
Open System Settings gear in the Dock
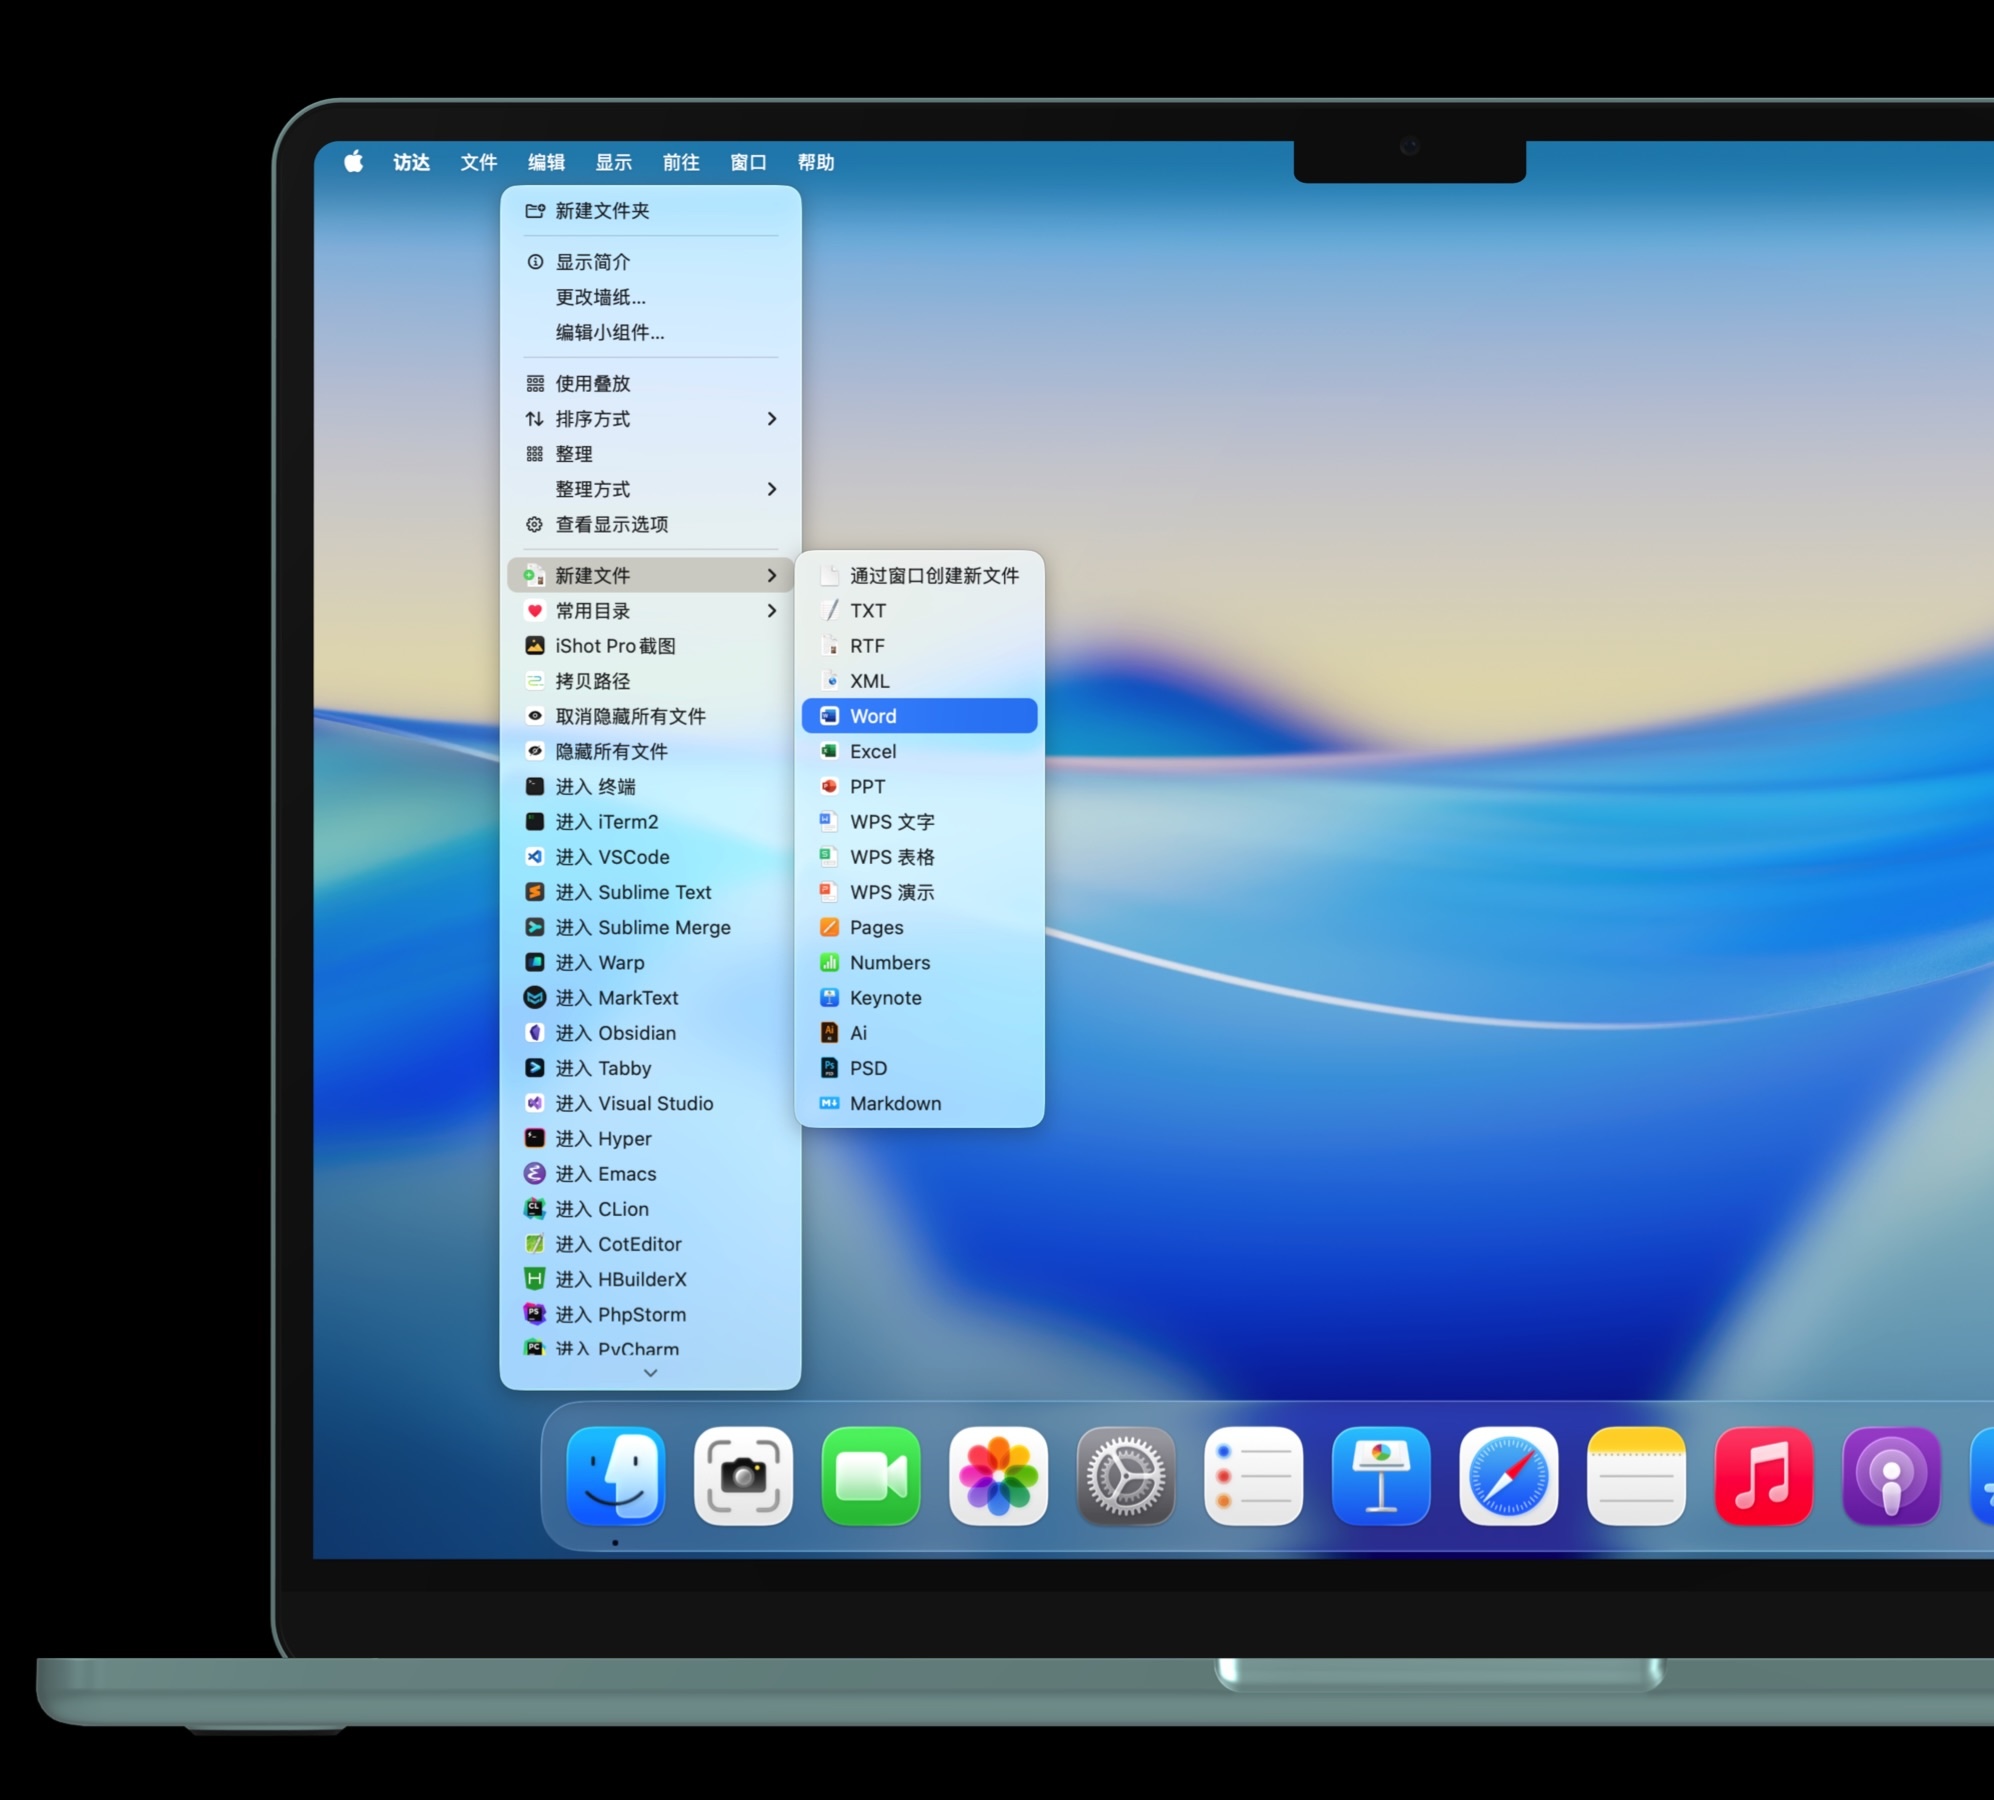pos(1125,1475)
